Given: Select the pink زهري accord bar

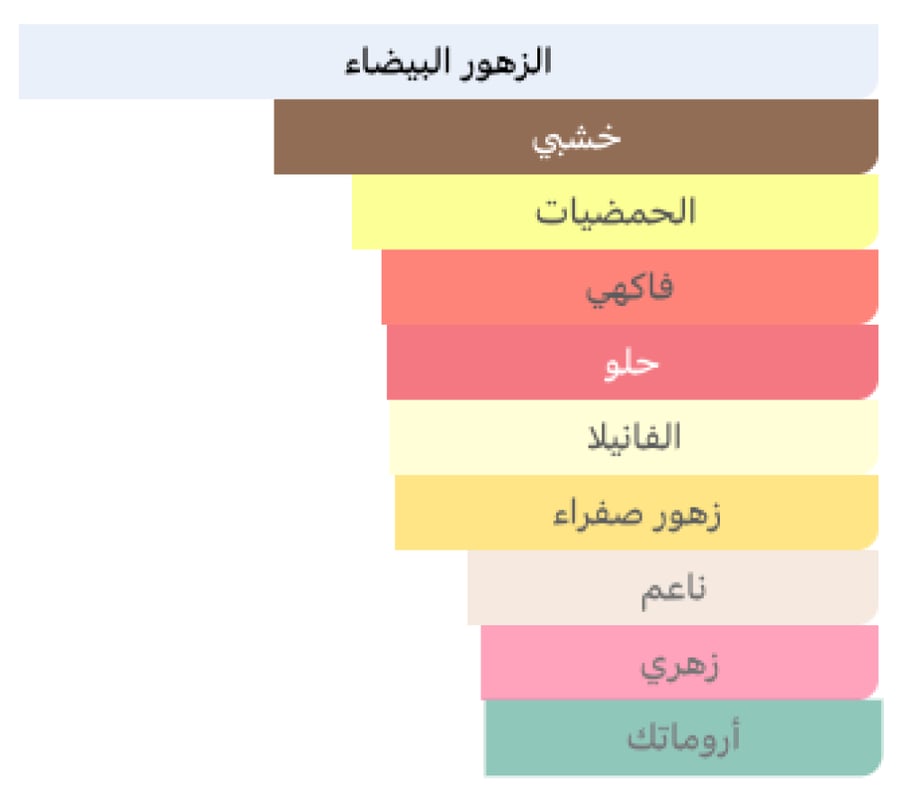Looking at the screenshot, I should pos(680,663).
